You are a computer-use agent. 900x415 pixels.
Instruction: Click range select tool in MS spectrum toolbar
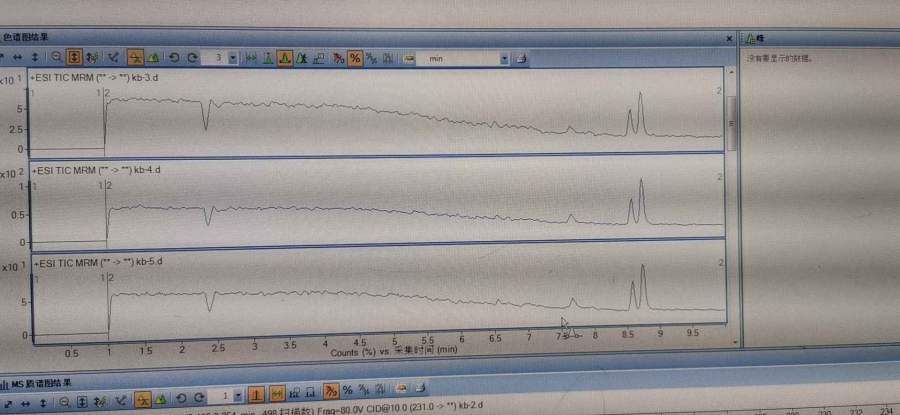click(122, 401)
